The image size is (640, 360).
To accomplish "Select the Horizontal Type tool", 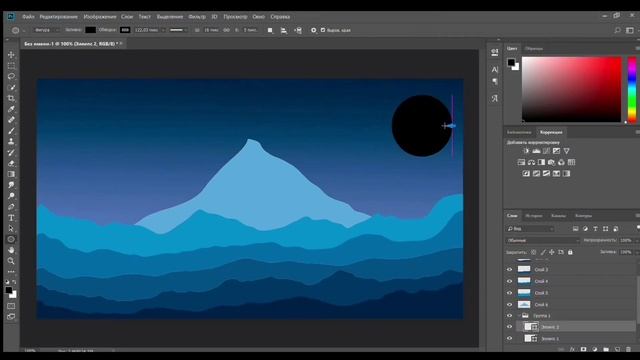I will tap(11, 218).
